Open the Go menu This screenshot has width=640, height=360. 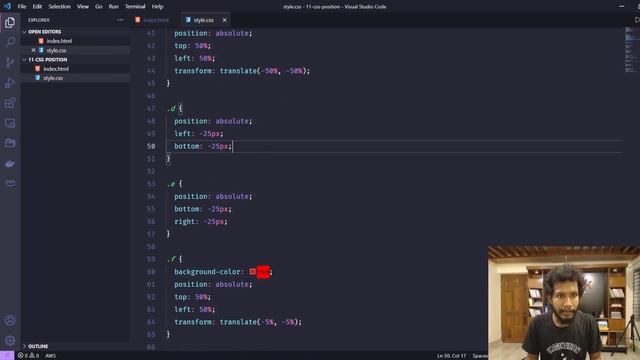coord(99,7)
